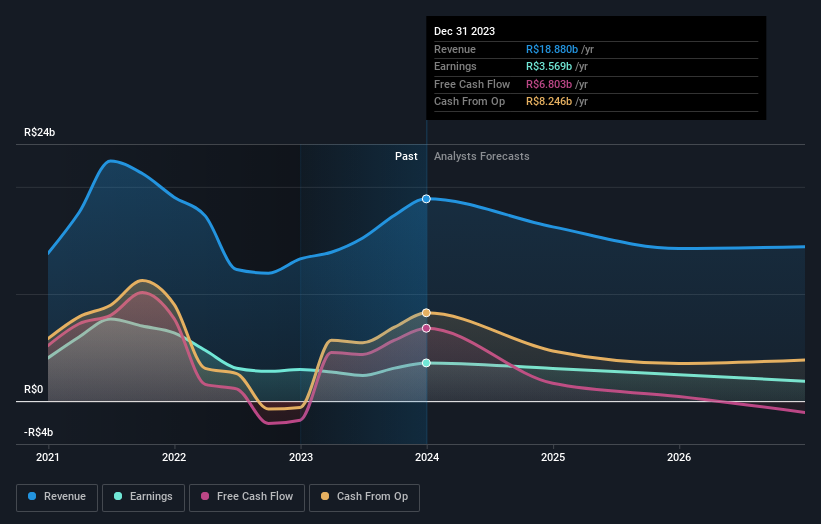Viewport: 821px width, 524px height.
Task: Click the Analysts Forecasts label
Action: click(x=482, y=157)
